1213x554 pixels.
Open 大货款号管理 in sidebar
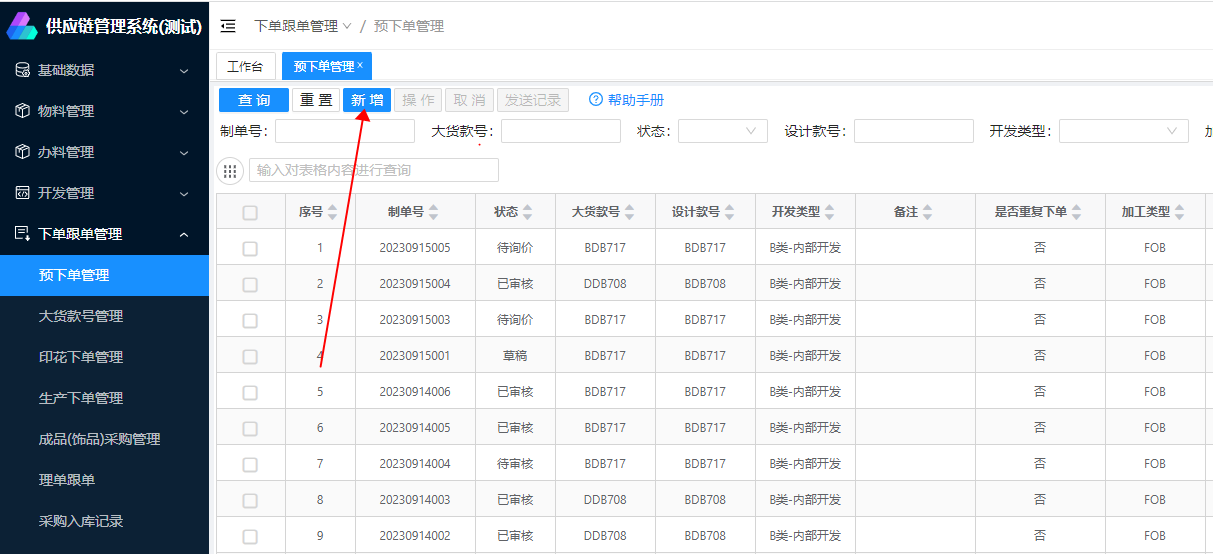tap(81, 316)
